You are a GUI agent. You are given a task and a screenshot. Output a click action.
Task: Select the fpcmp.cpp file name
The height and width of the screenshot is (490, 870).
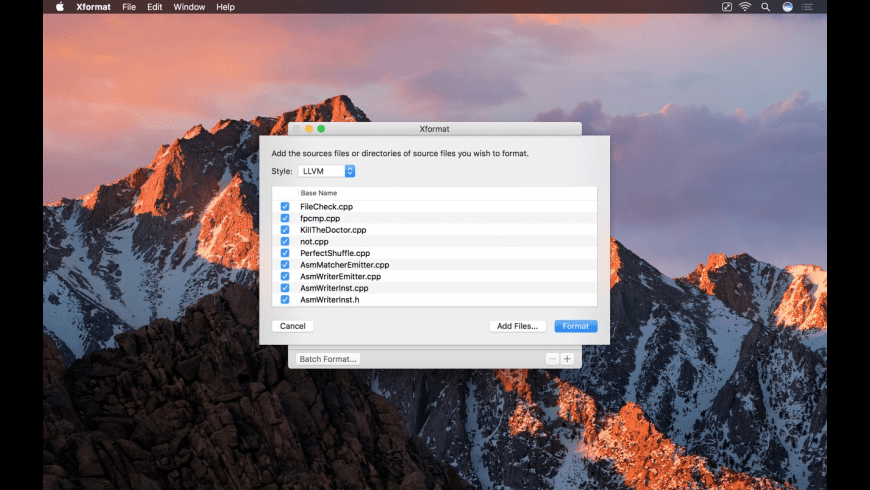[x=320, y=218]
